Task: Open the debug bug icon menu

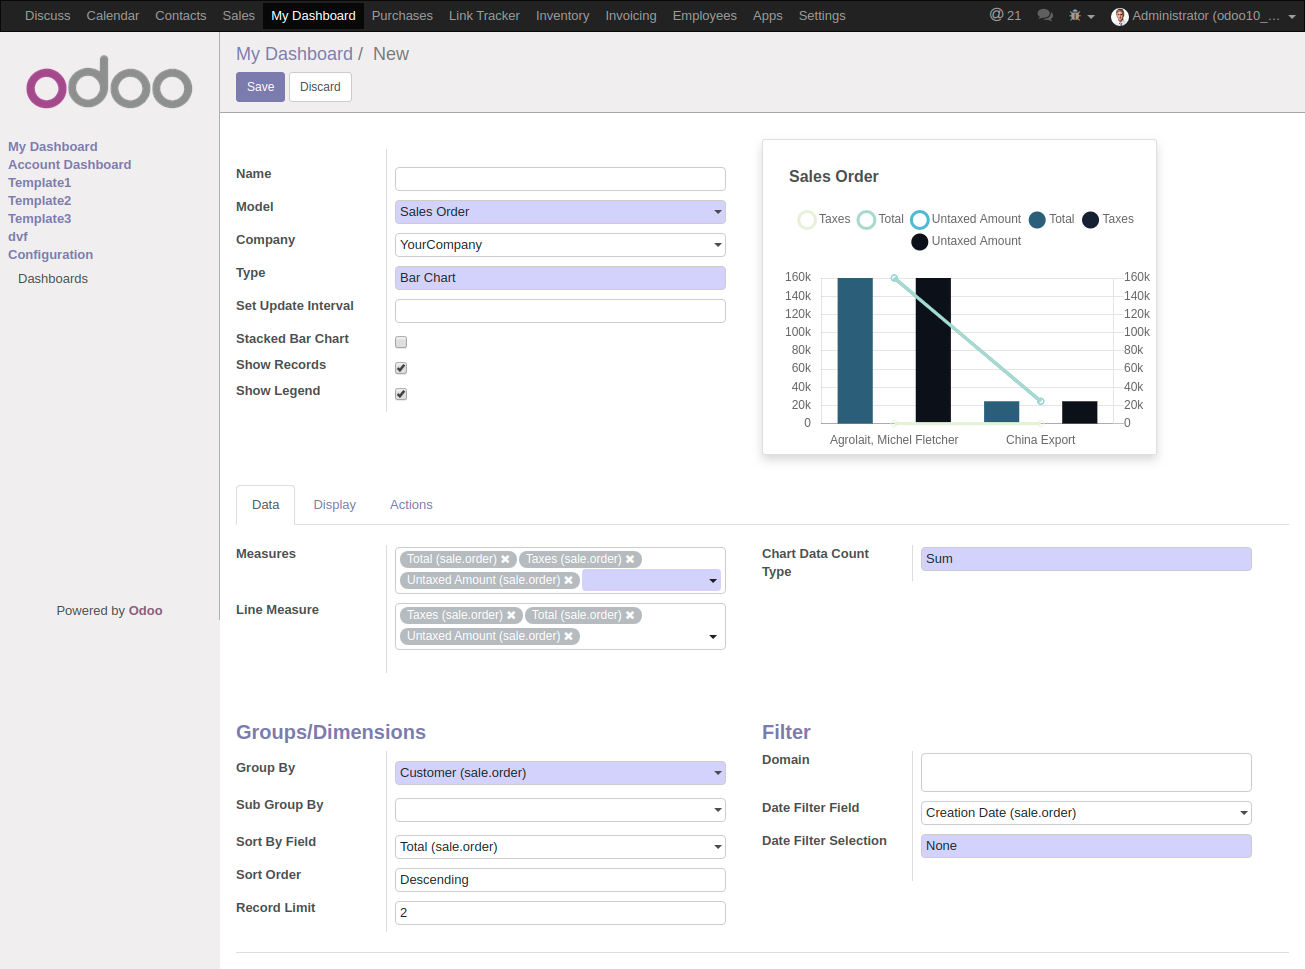Action: [x=1081, y=15]
